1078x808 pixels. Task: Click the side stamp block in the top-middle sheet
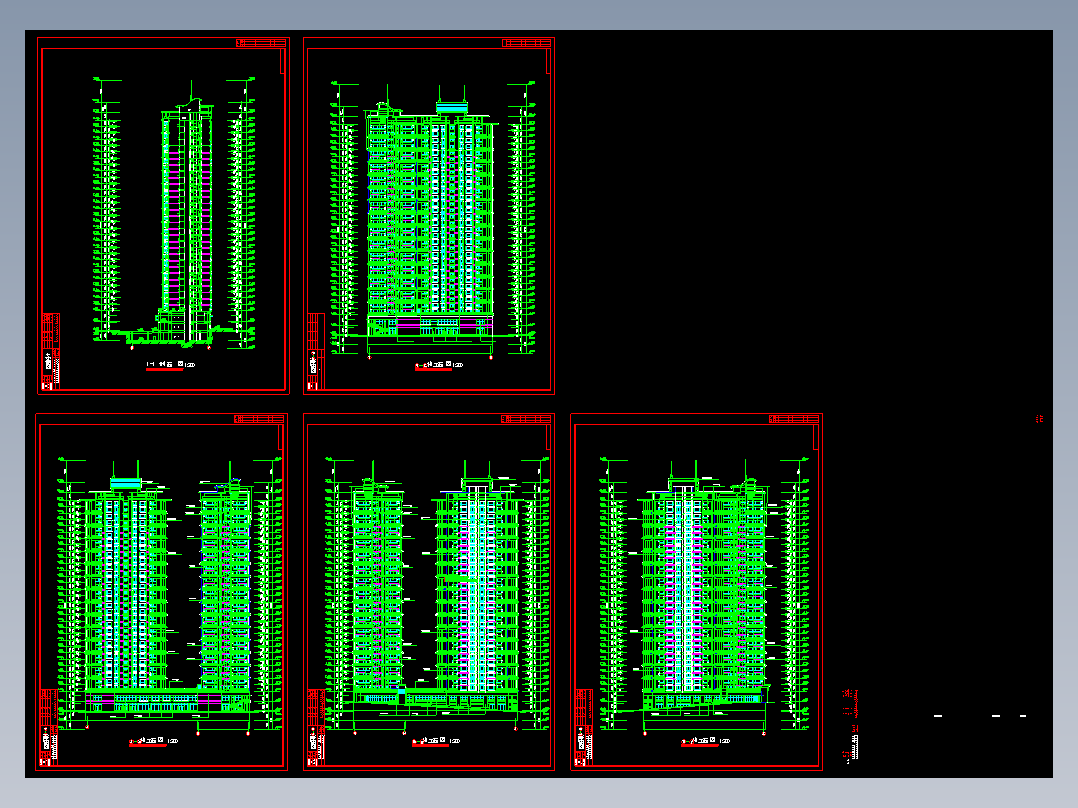[x=316, y=351]
